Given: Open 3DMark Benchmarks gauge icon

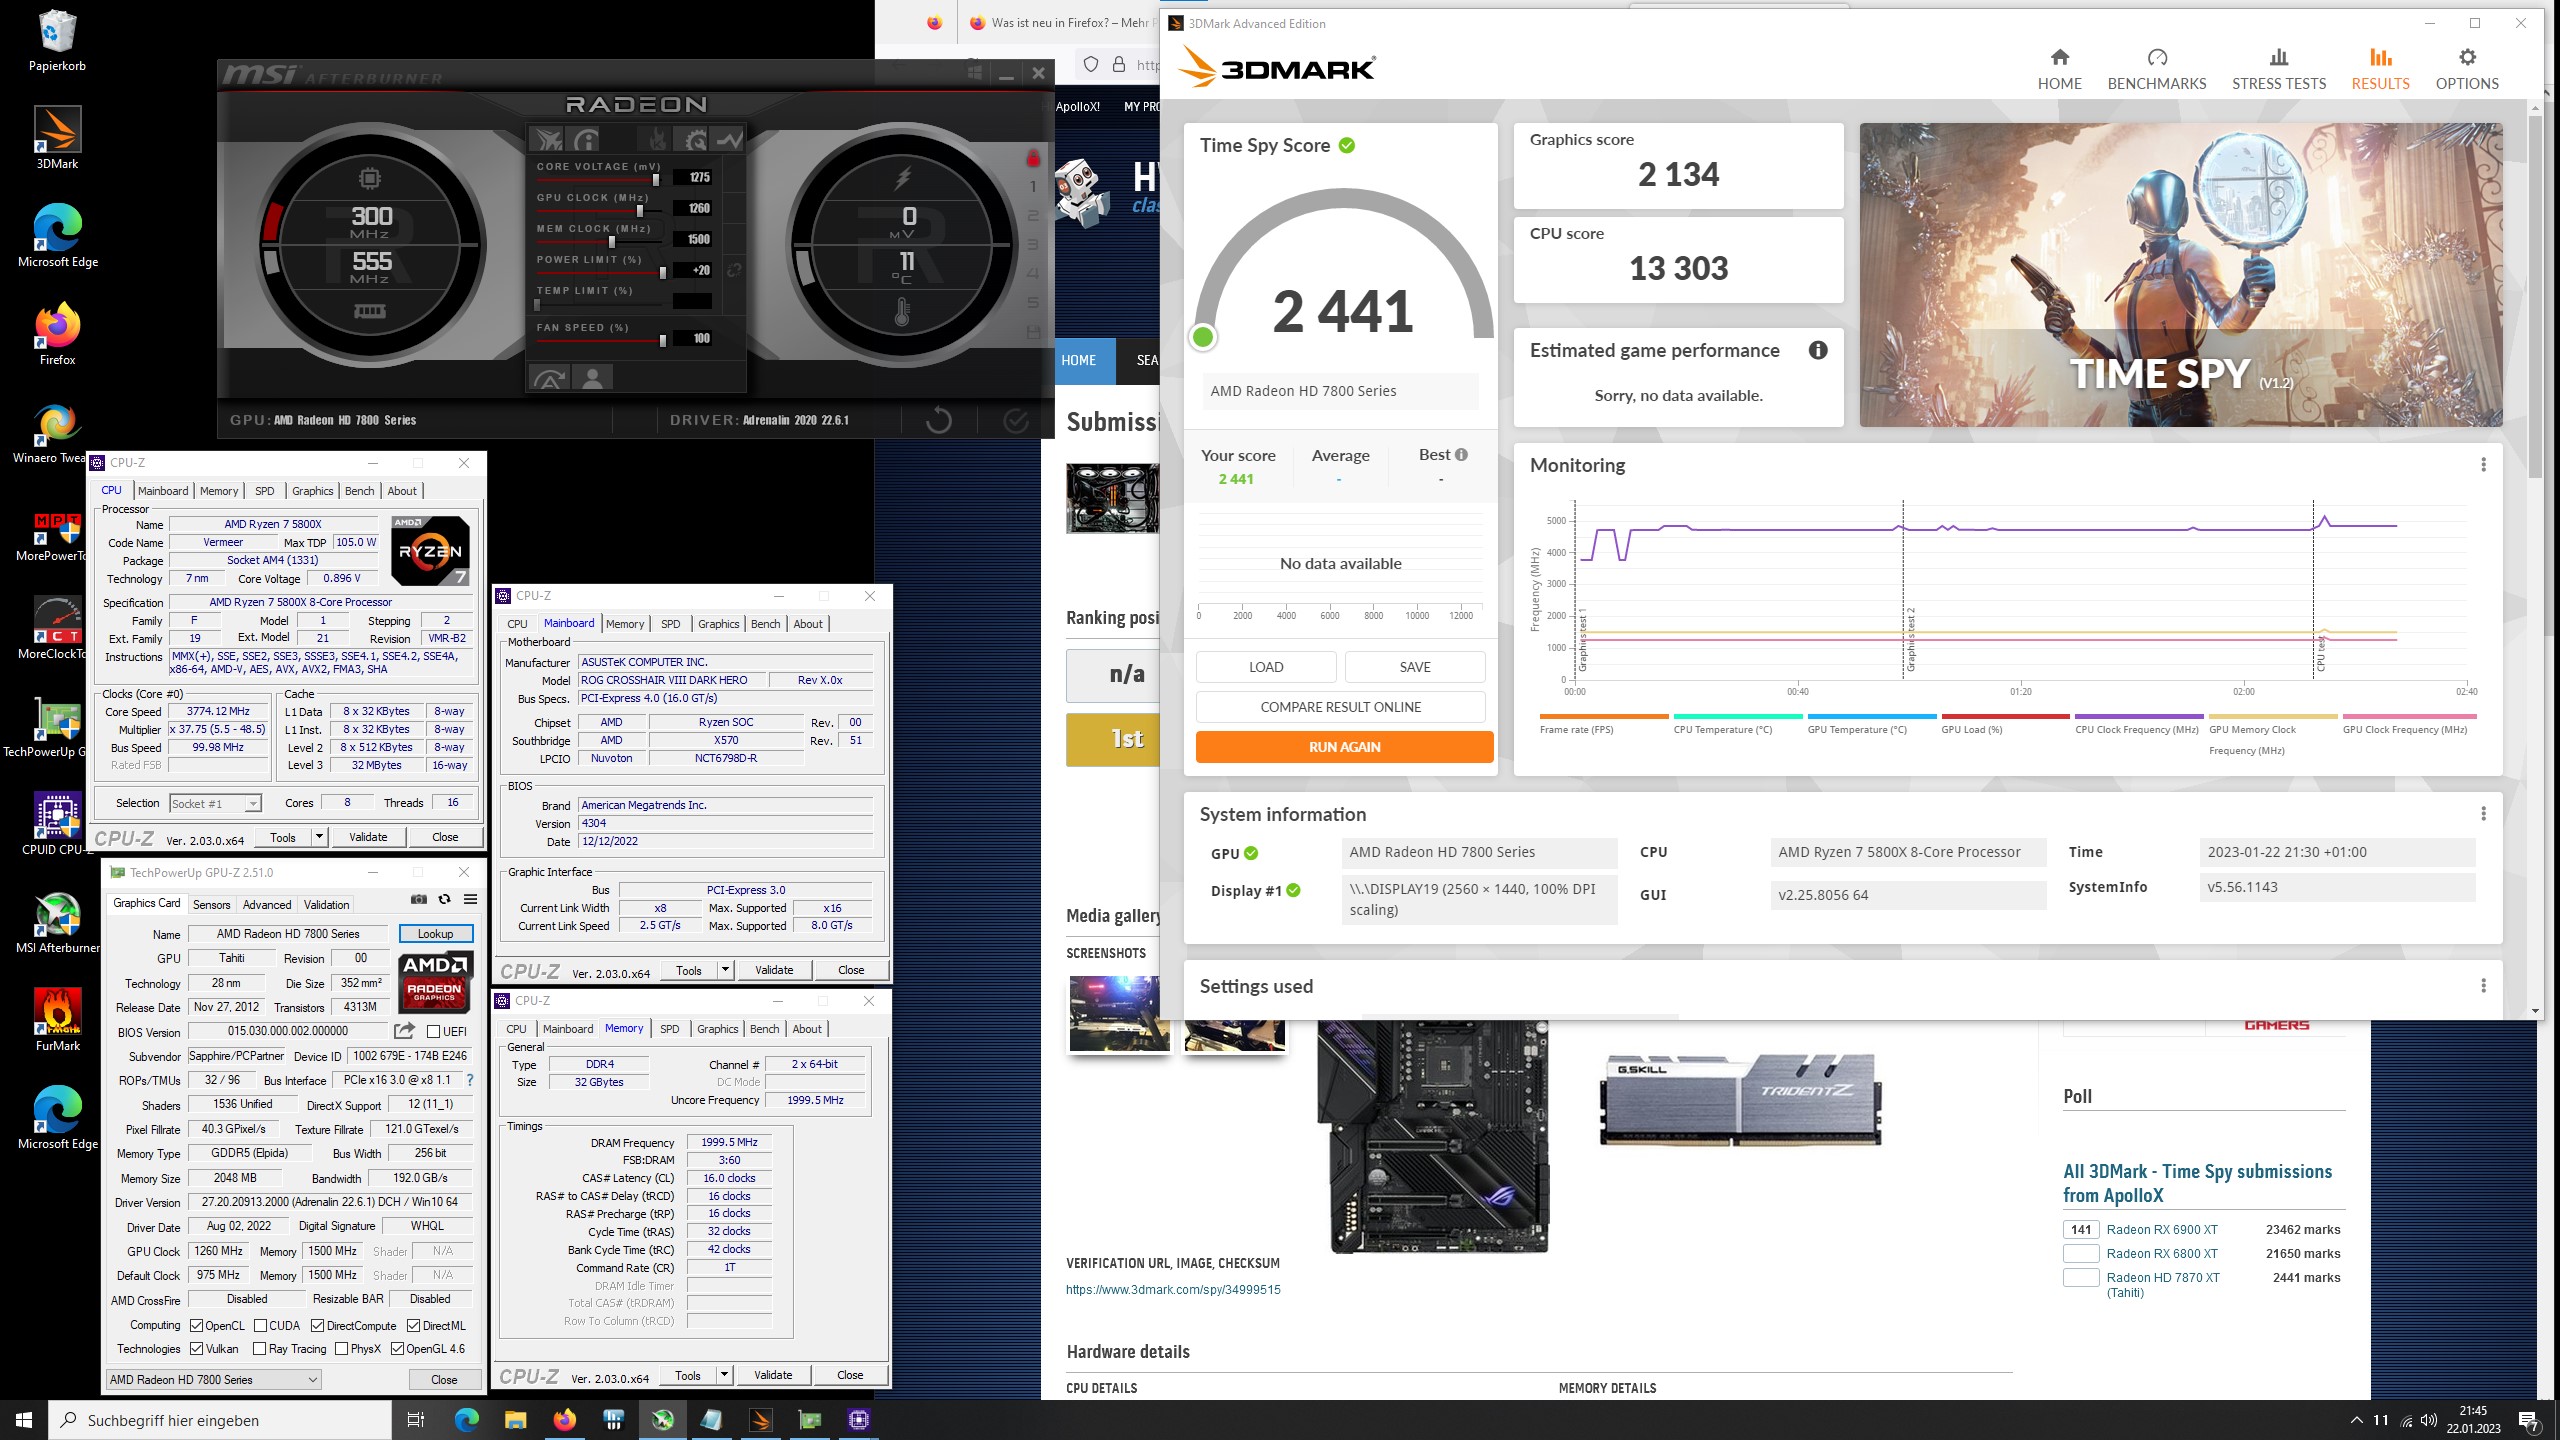Looking at the screenshot, I should [x=2157, y=57].
